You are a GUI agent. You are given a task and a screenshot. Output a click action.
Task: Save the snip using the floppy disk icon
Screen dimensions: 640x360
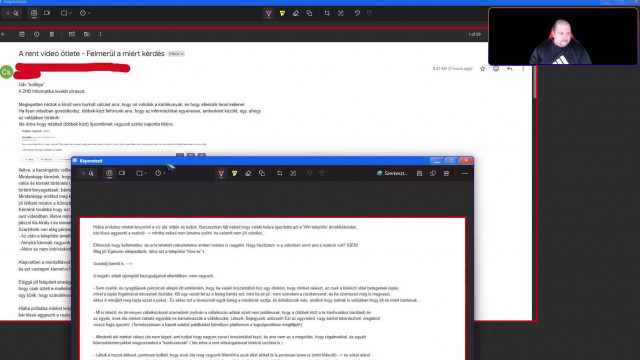point(419,173)
